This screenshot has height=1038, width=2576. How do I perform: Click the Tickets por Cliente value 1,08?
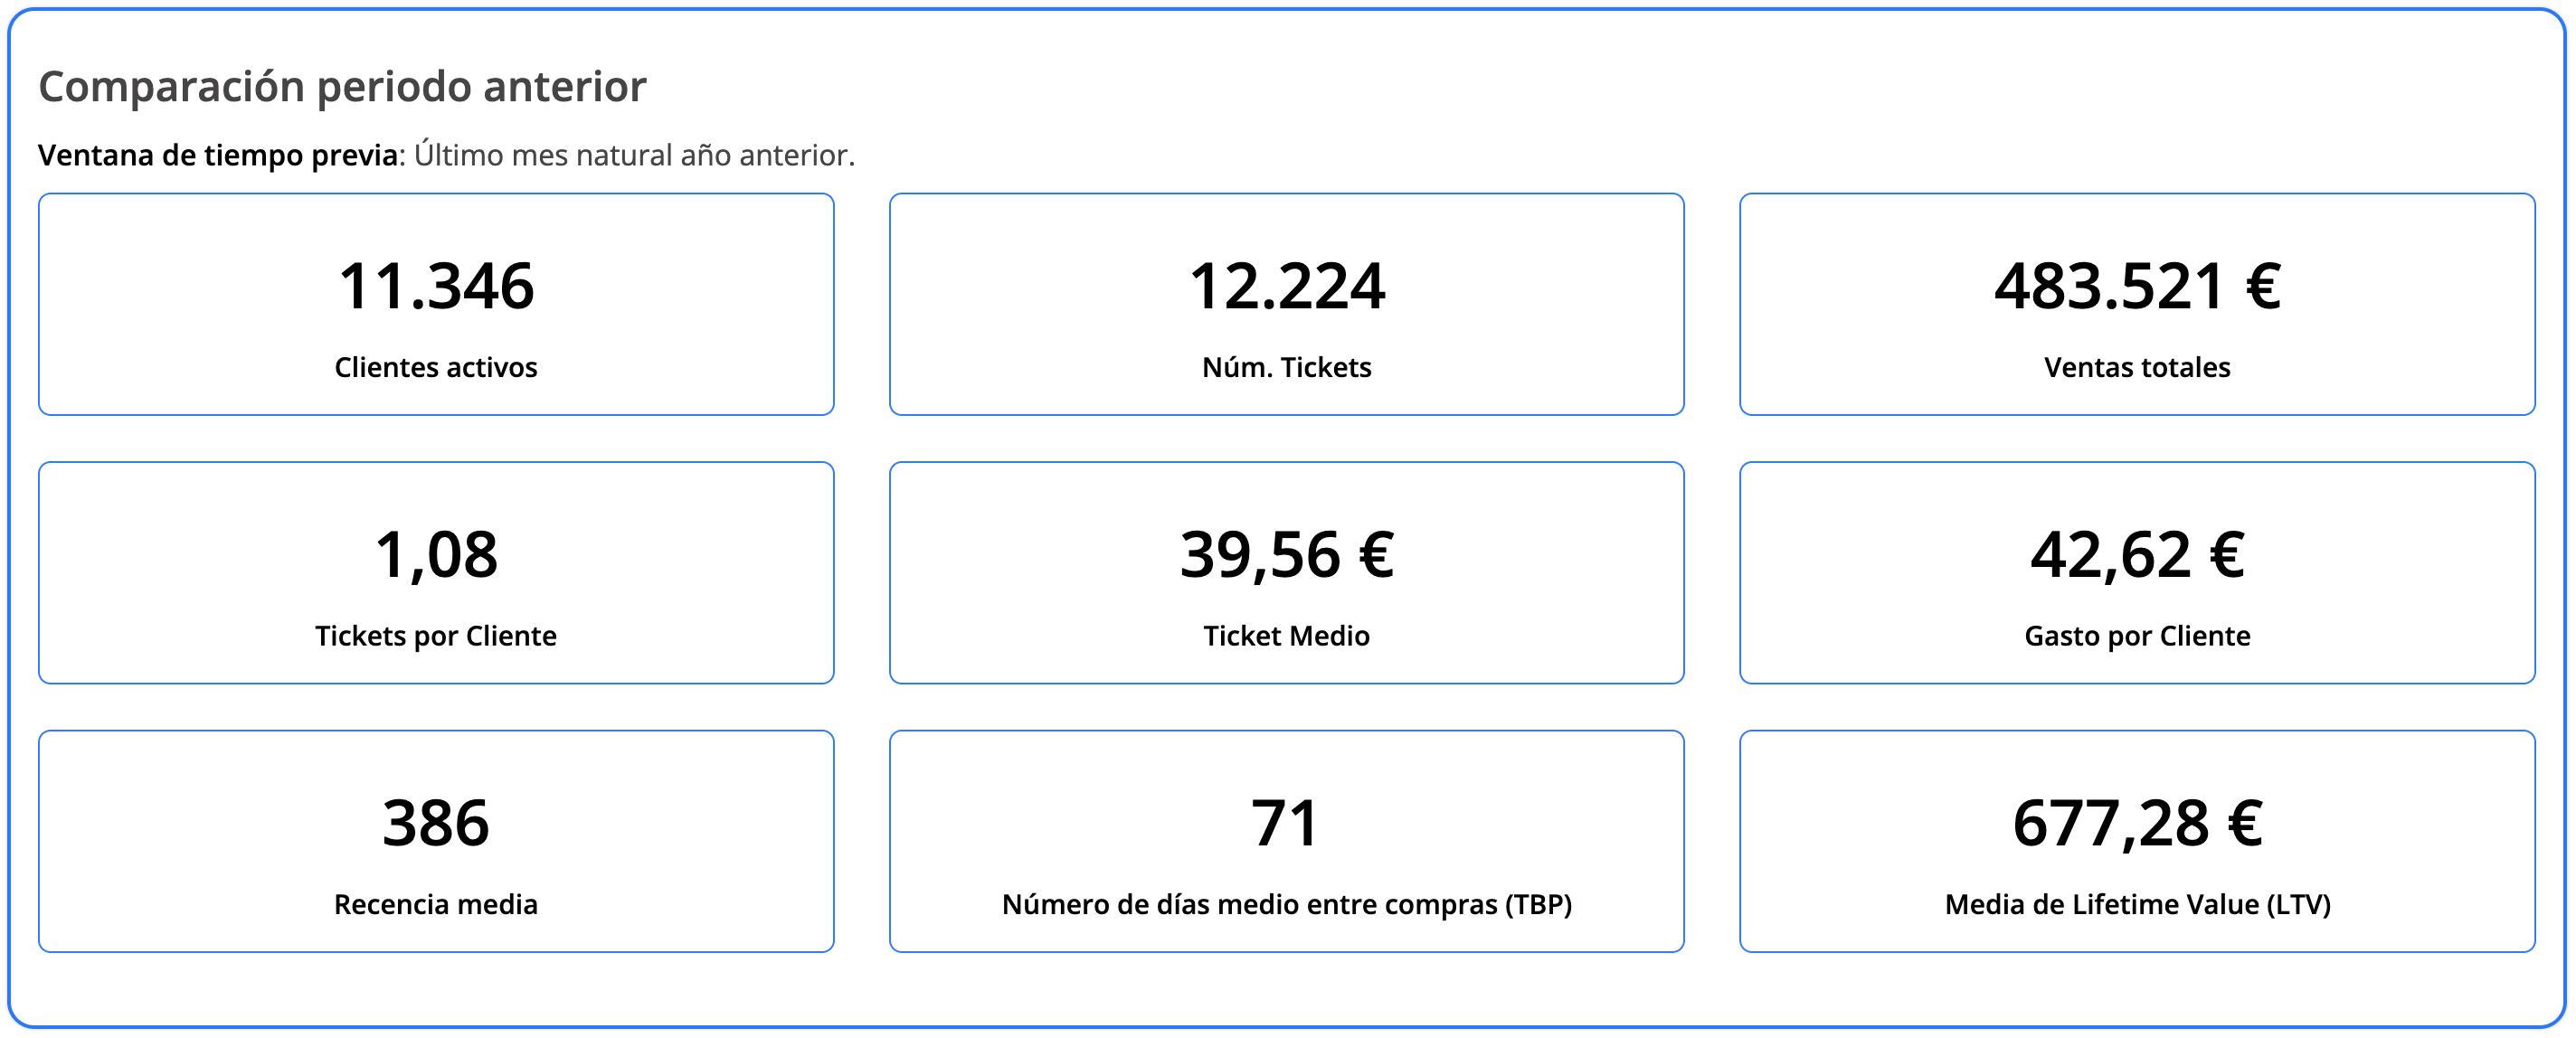[x=436, y=555]
